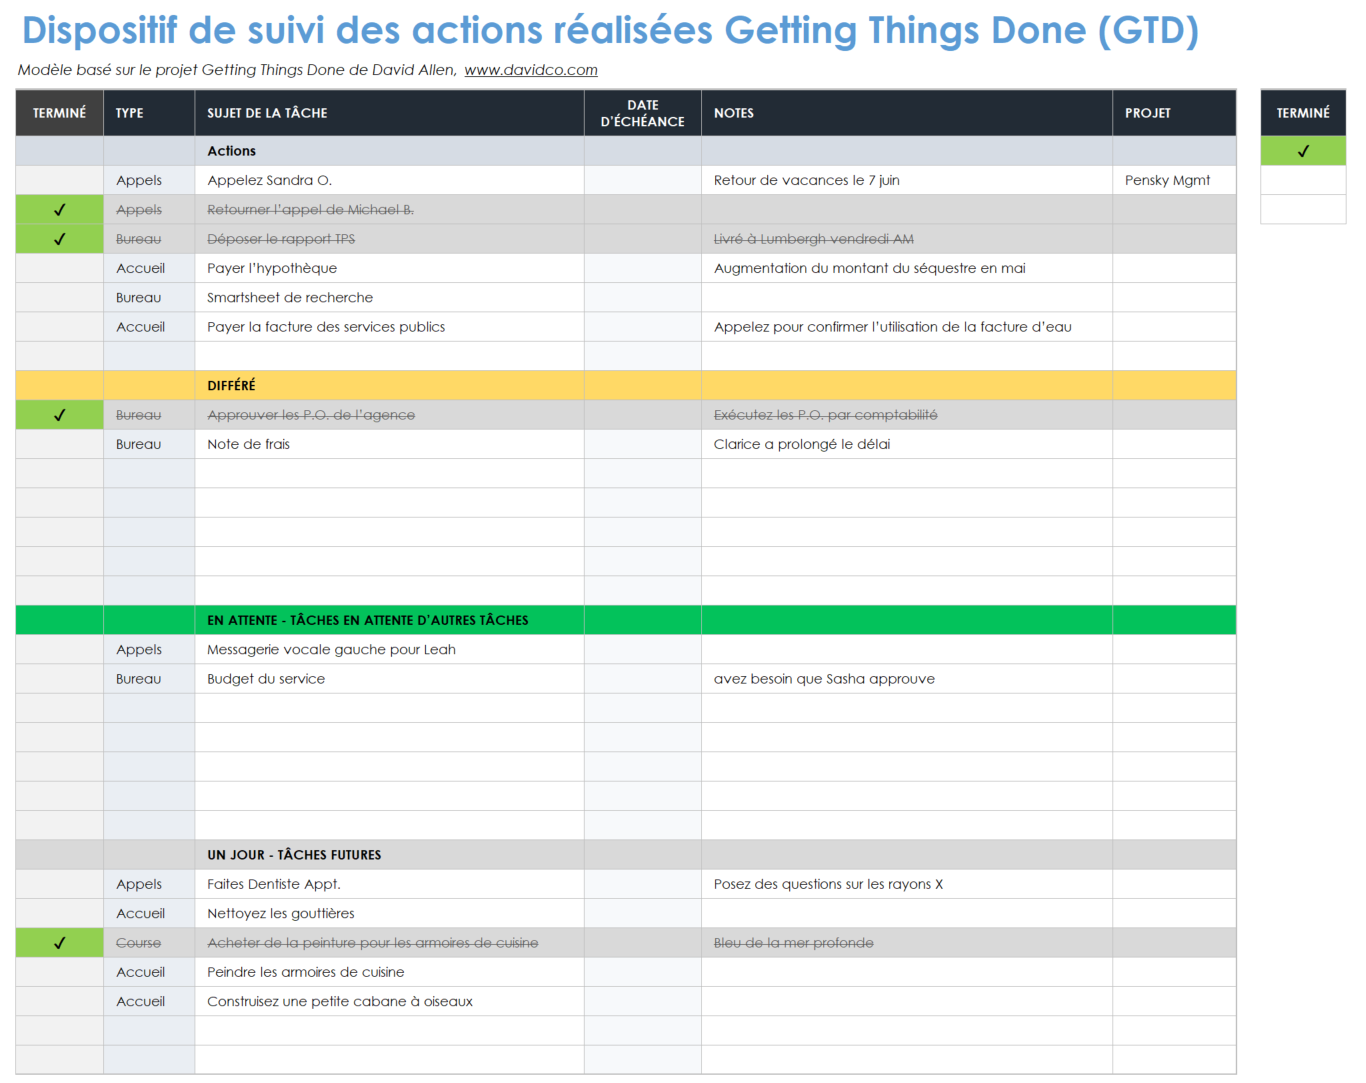Select the cell Faites Dentiste Appt.

coord(389,884)
